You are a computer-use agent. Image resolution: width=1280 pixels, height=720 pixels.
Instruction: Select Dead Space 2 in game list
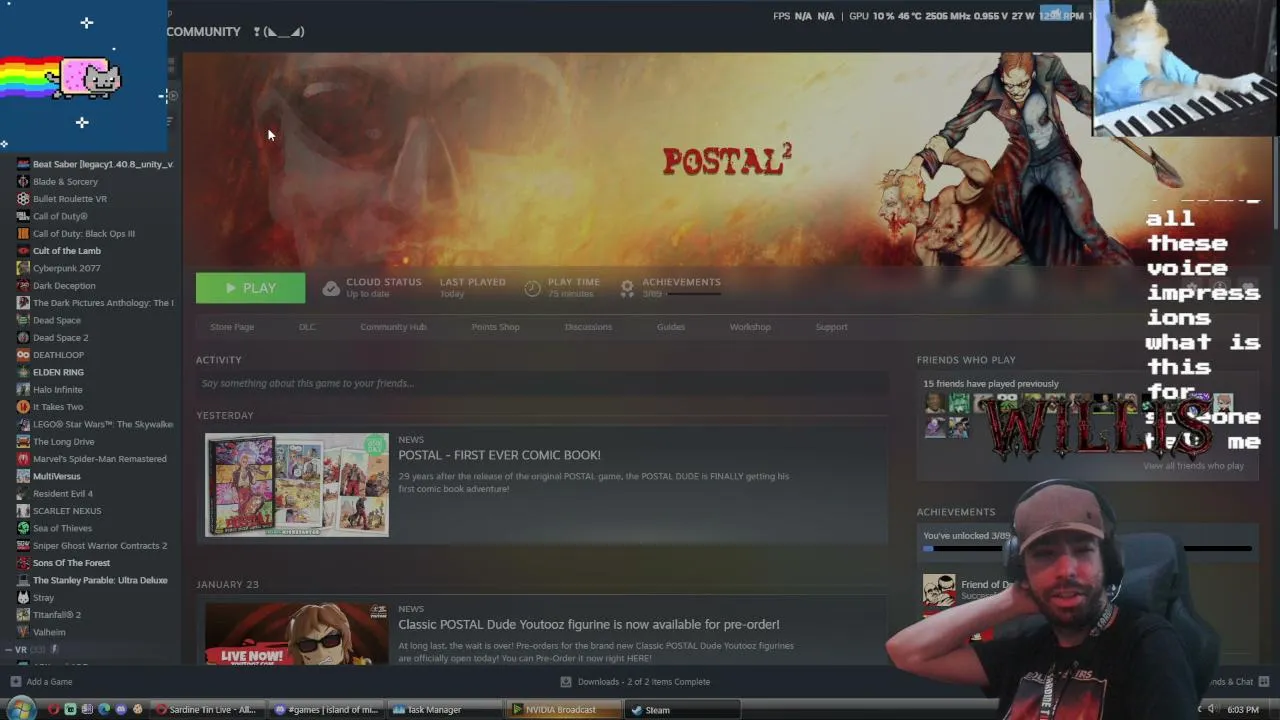tap(61, 337)
